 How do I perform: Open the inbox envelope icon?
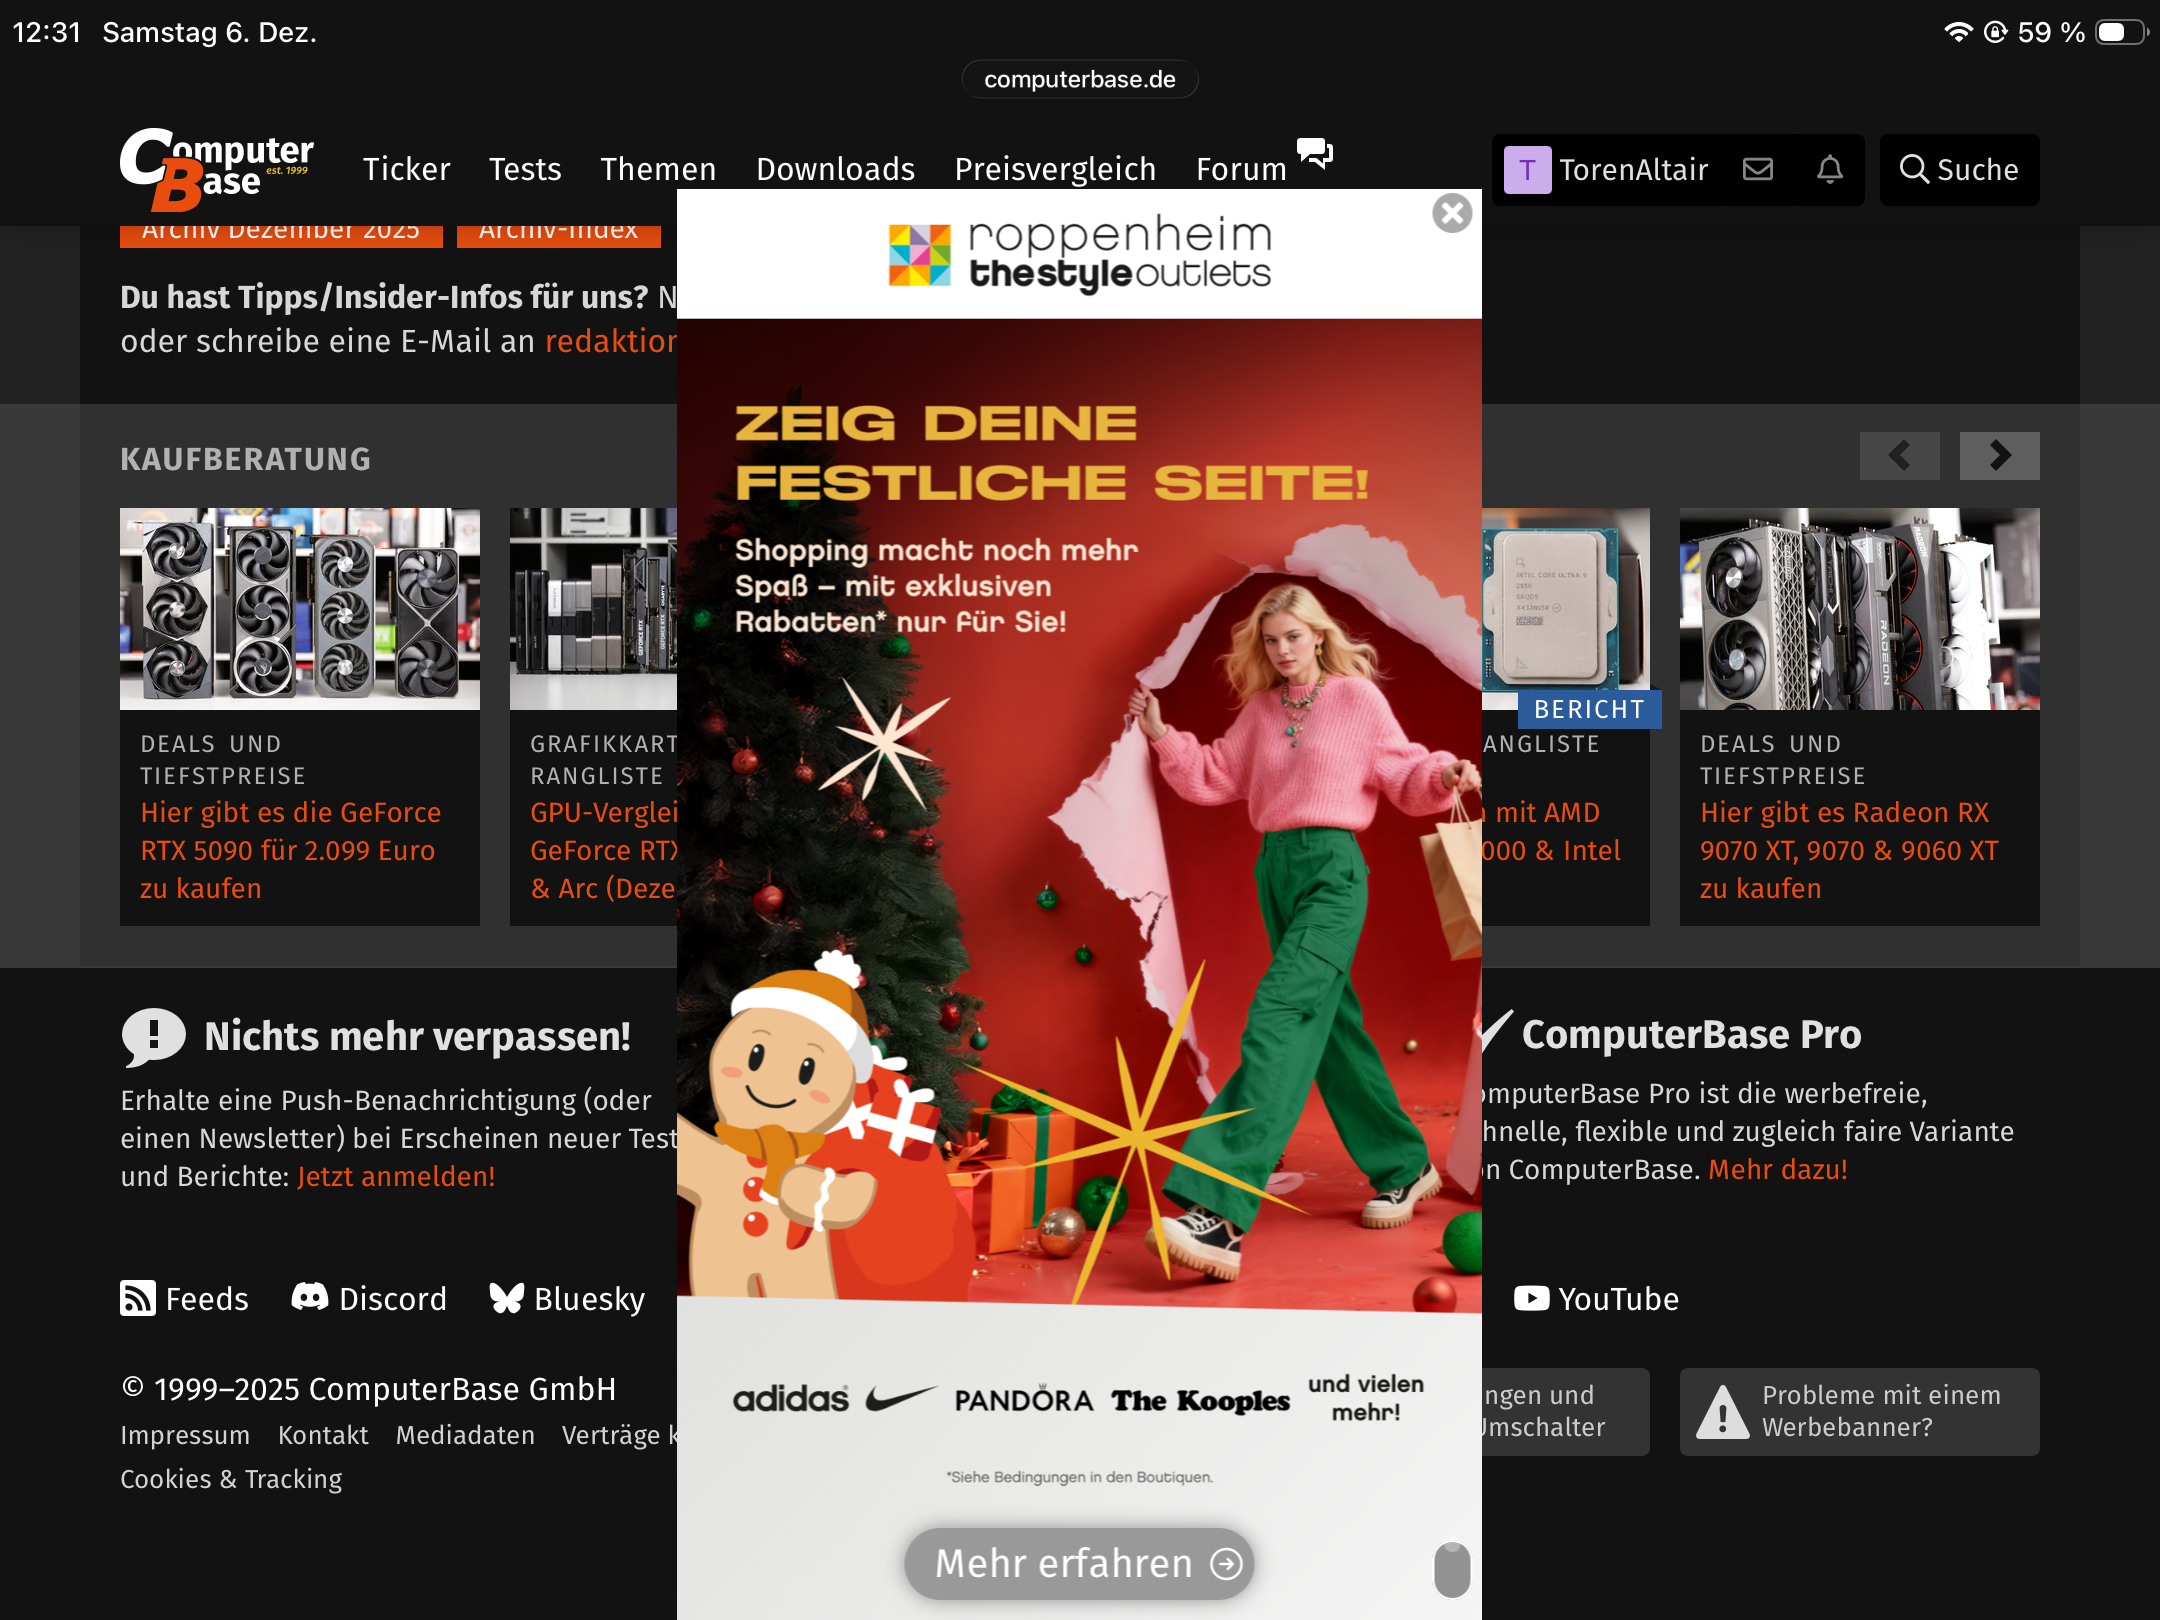click(x=1757, y=169)
